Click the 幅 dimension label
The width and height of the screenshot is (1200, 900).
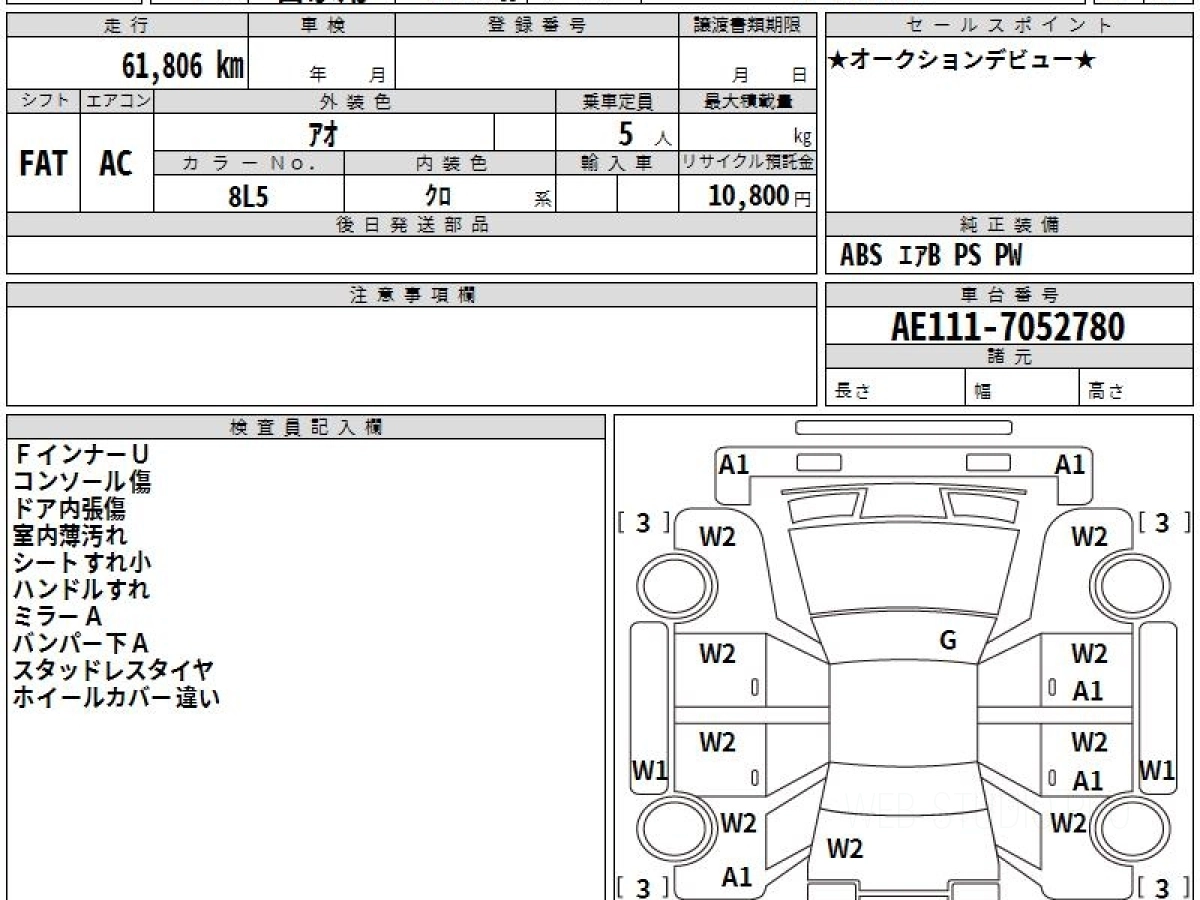(983, 392)
